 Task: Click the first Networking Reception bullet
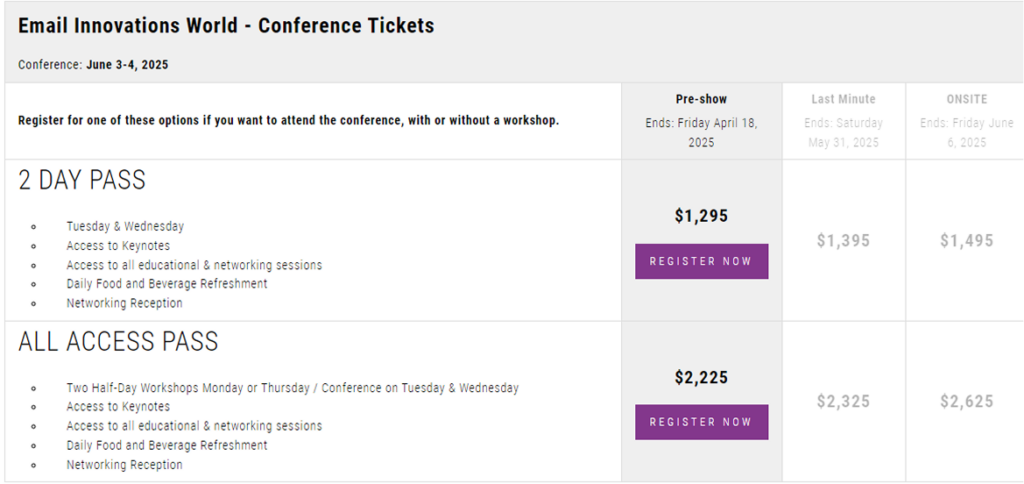click(124, 303)
